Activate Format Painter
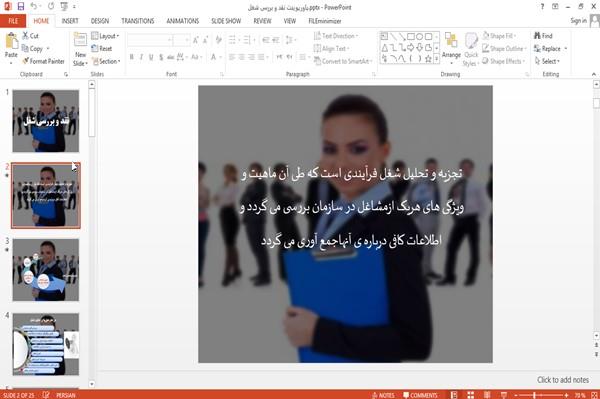600x399 pixels. [43, 61]
